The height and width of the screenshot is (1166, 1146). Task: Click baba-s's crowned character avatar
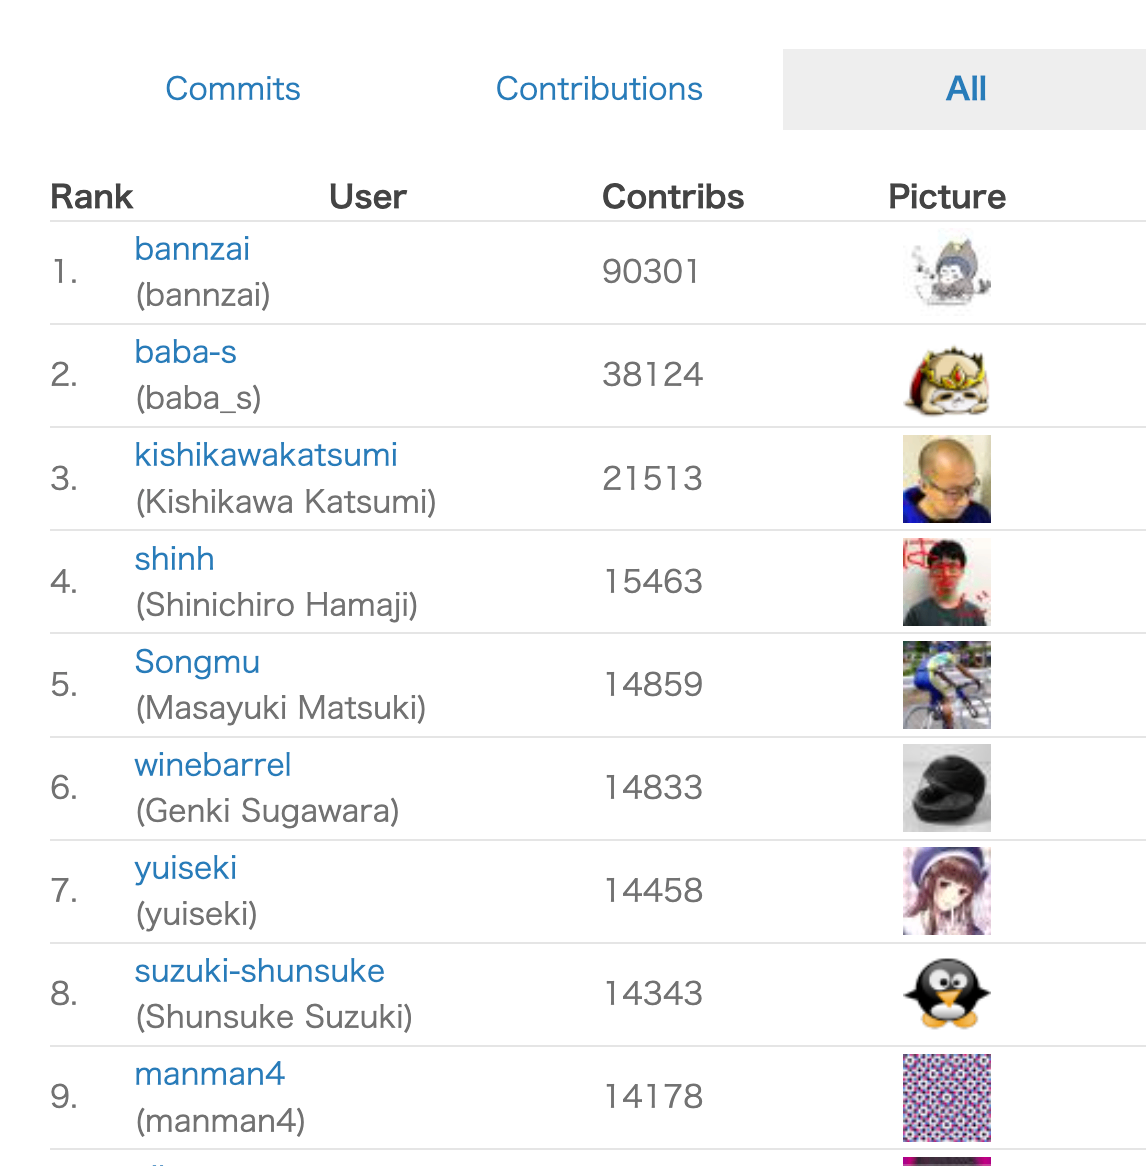pos(946,376)
